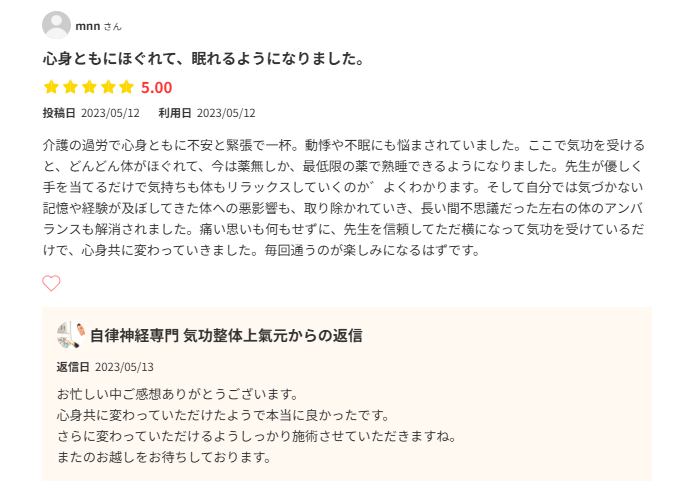Toggle the heart like icon under the review
Image resolution: width=691 pixels, height=490 pixels.
(x=51, y=283)
